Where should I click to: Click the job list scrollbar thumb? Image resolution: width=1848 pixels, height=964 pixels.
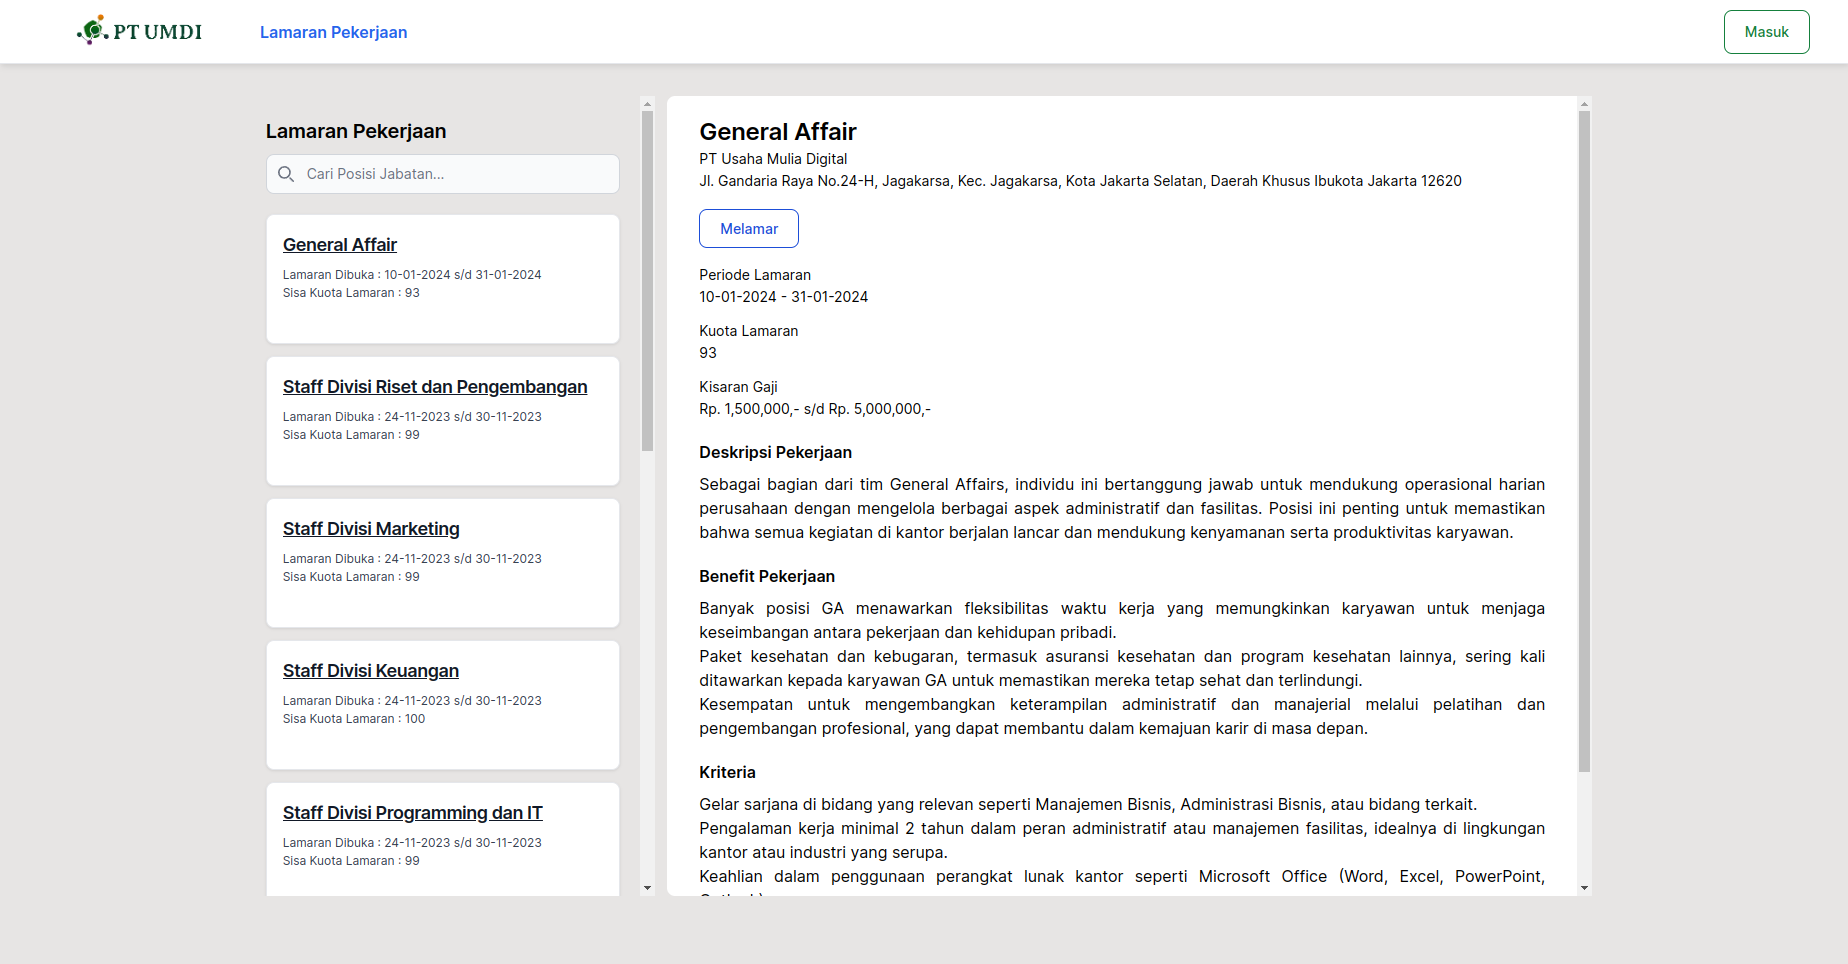click(x=647, y=280)
